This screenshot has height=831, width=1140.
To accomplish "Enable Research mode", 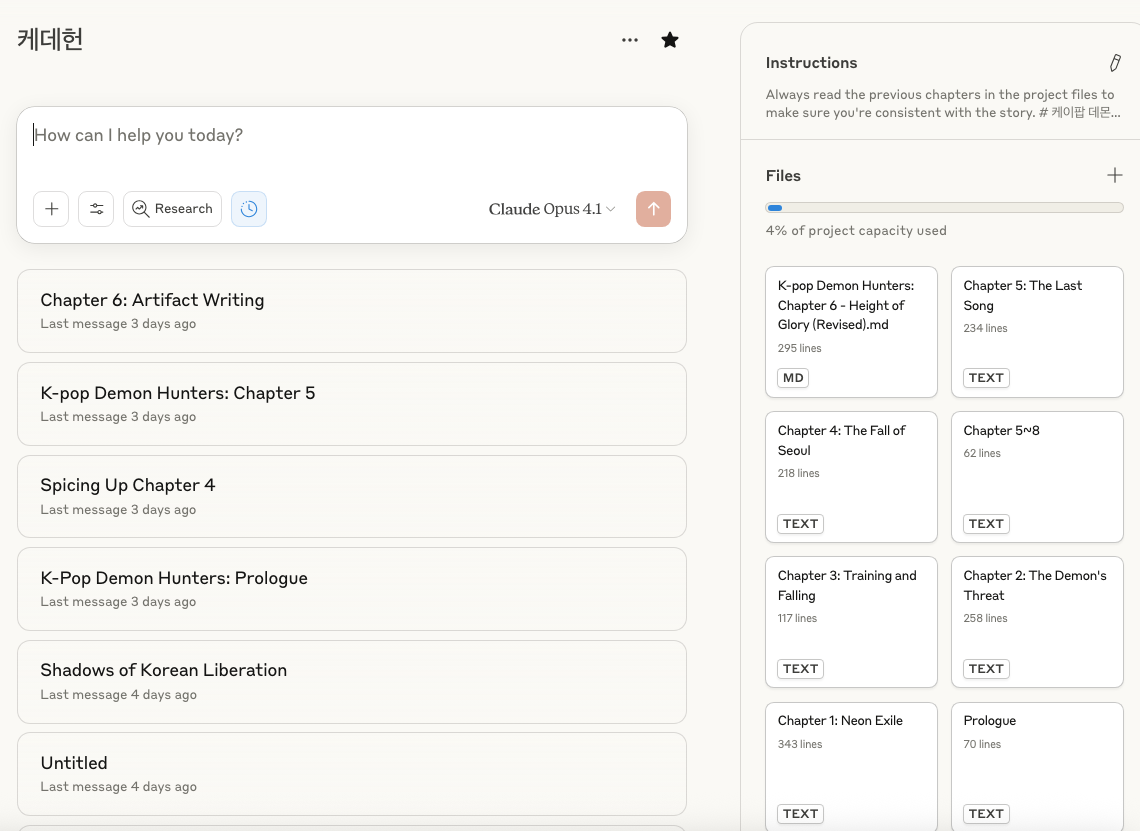I will (x=172, y=209).
